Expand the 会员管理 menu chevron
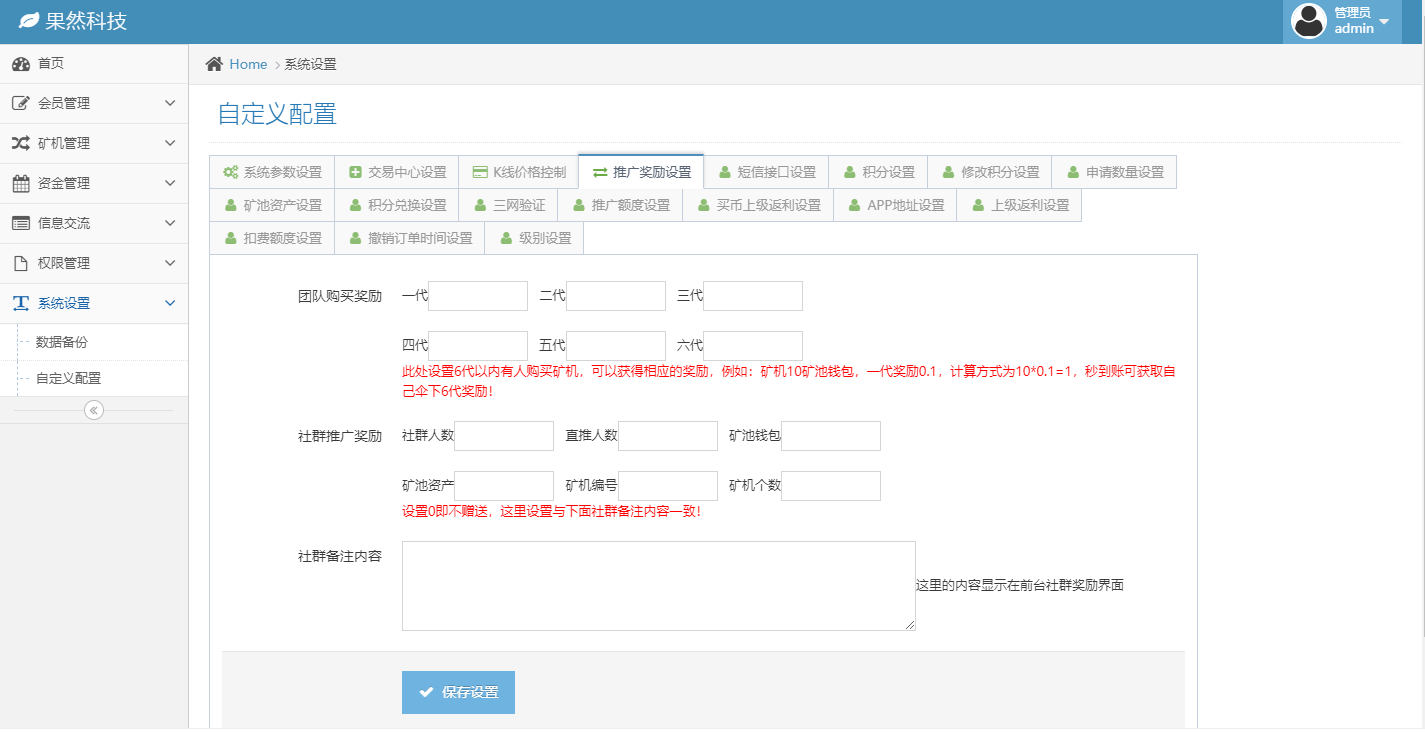This screenshot has width=1425, height=732. coord(170,104)
